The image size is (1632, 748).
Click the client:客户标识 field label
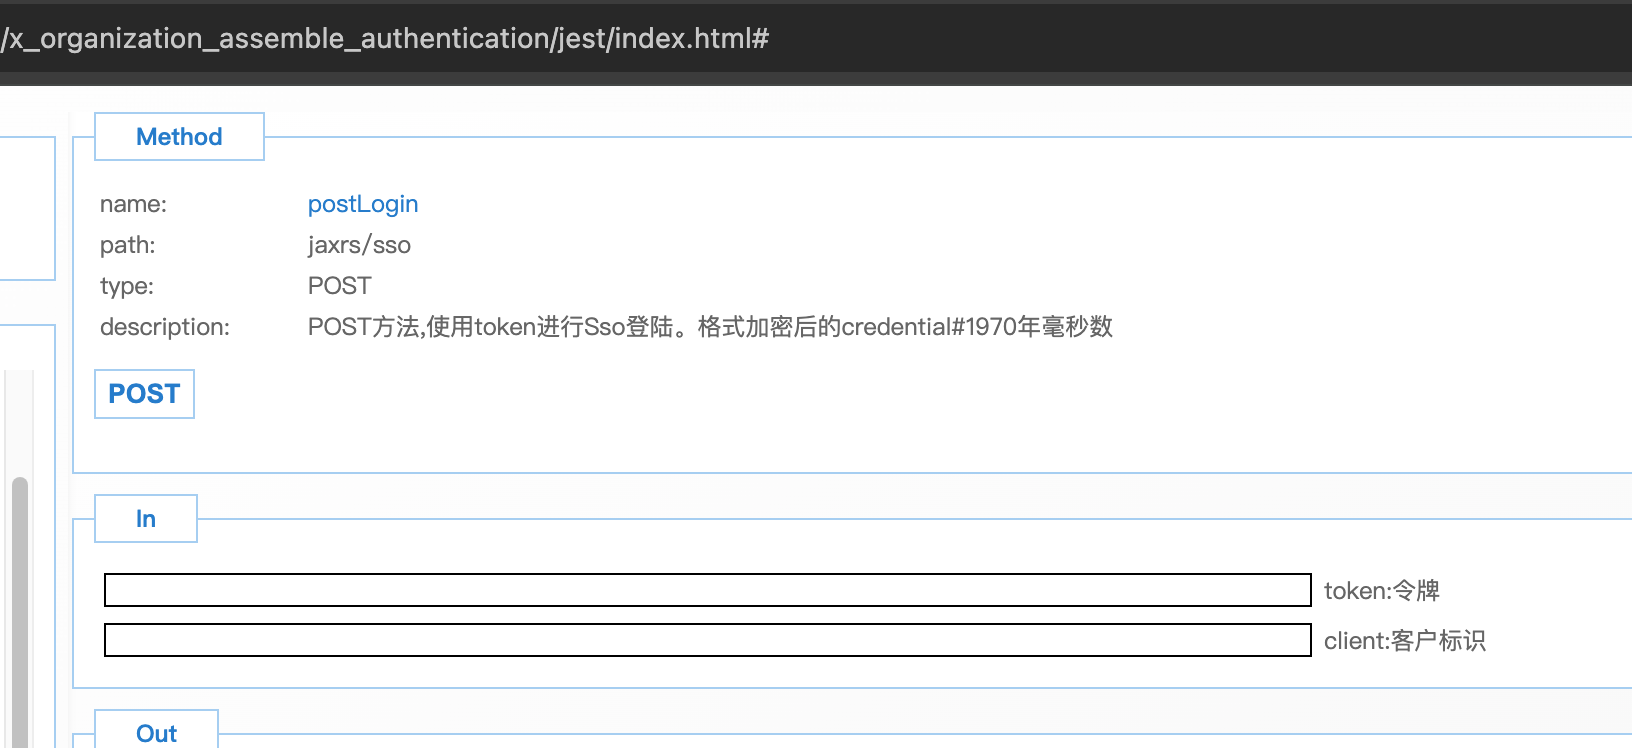[1404, 641]
